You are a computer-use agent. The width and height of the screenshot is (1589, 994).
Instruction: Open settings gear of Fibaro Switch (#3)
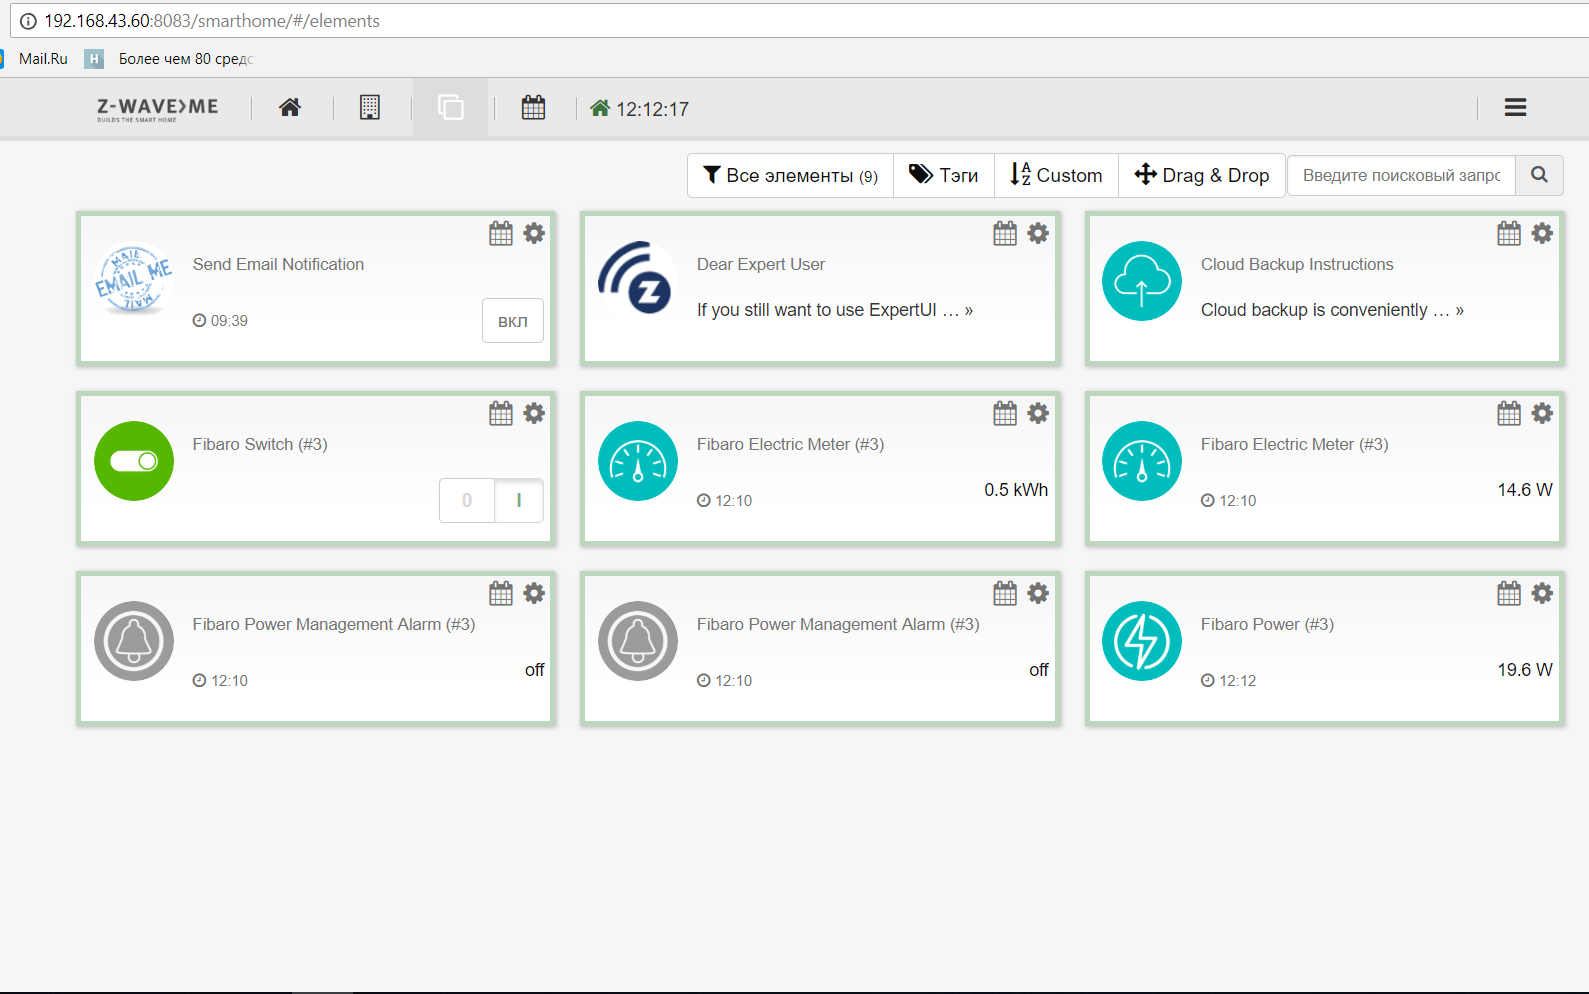535,413
